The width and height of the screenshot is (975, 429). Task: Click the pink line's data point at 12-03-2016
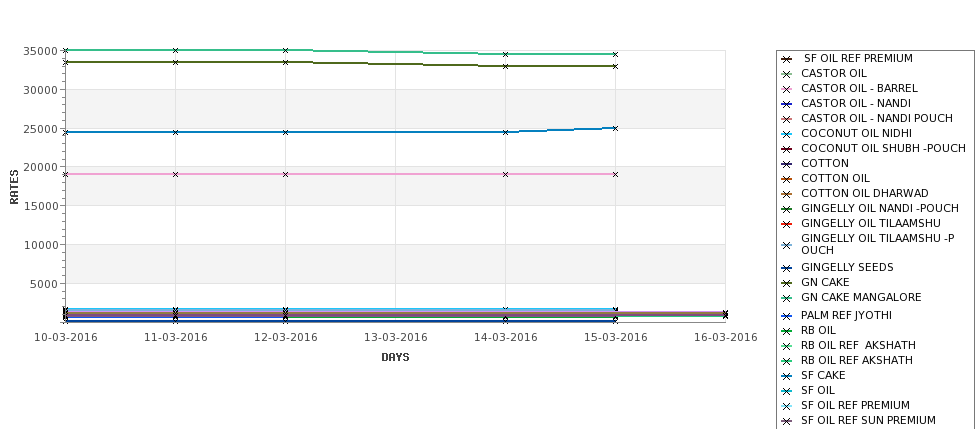click(285, 175)
